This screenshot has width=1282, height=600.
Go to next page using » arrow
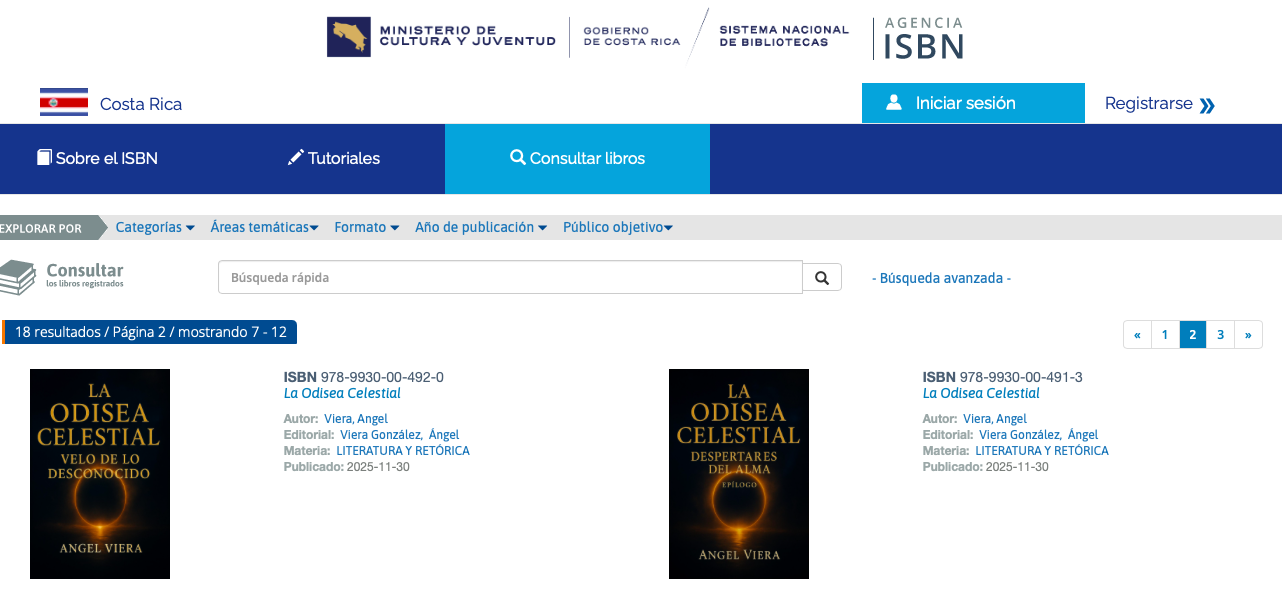(1248, 335)
